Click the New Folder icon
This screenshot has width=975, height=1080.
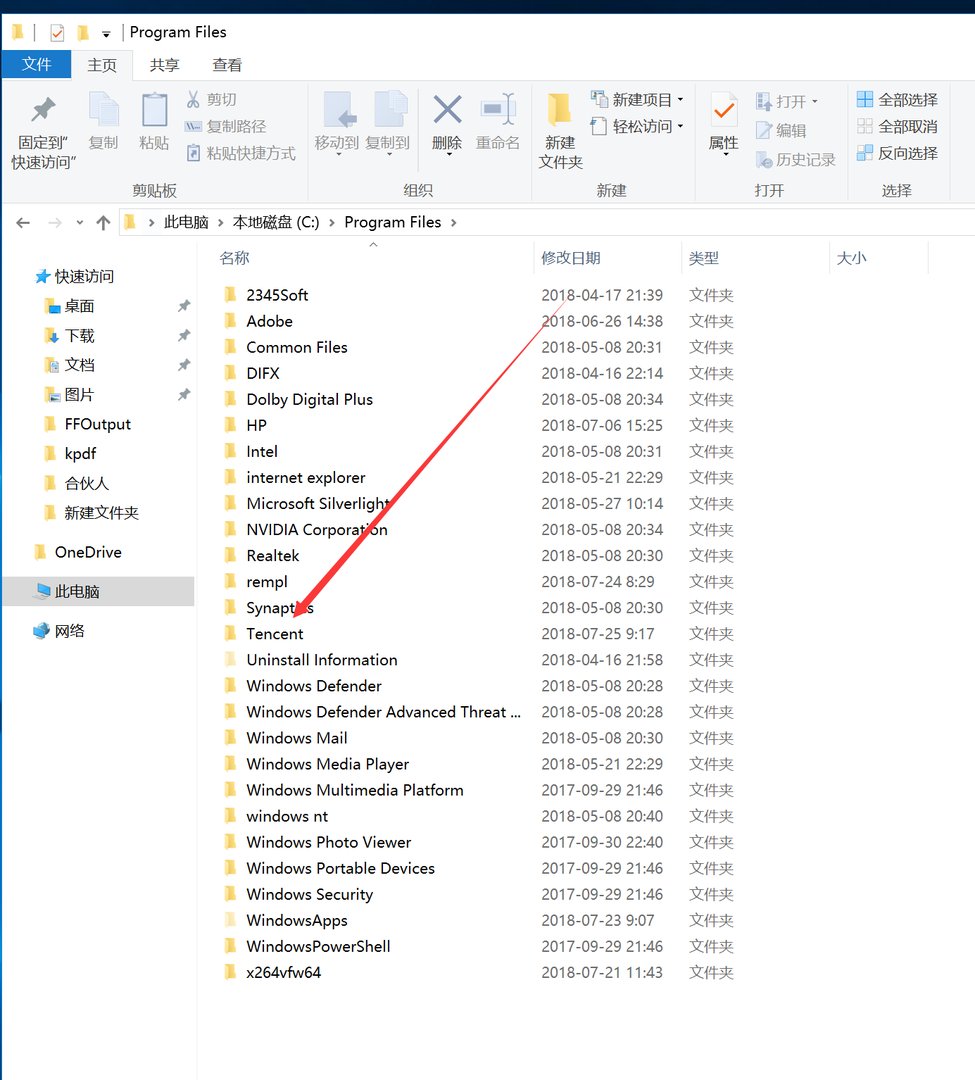tap(560, 110)
